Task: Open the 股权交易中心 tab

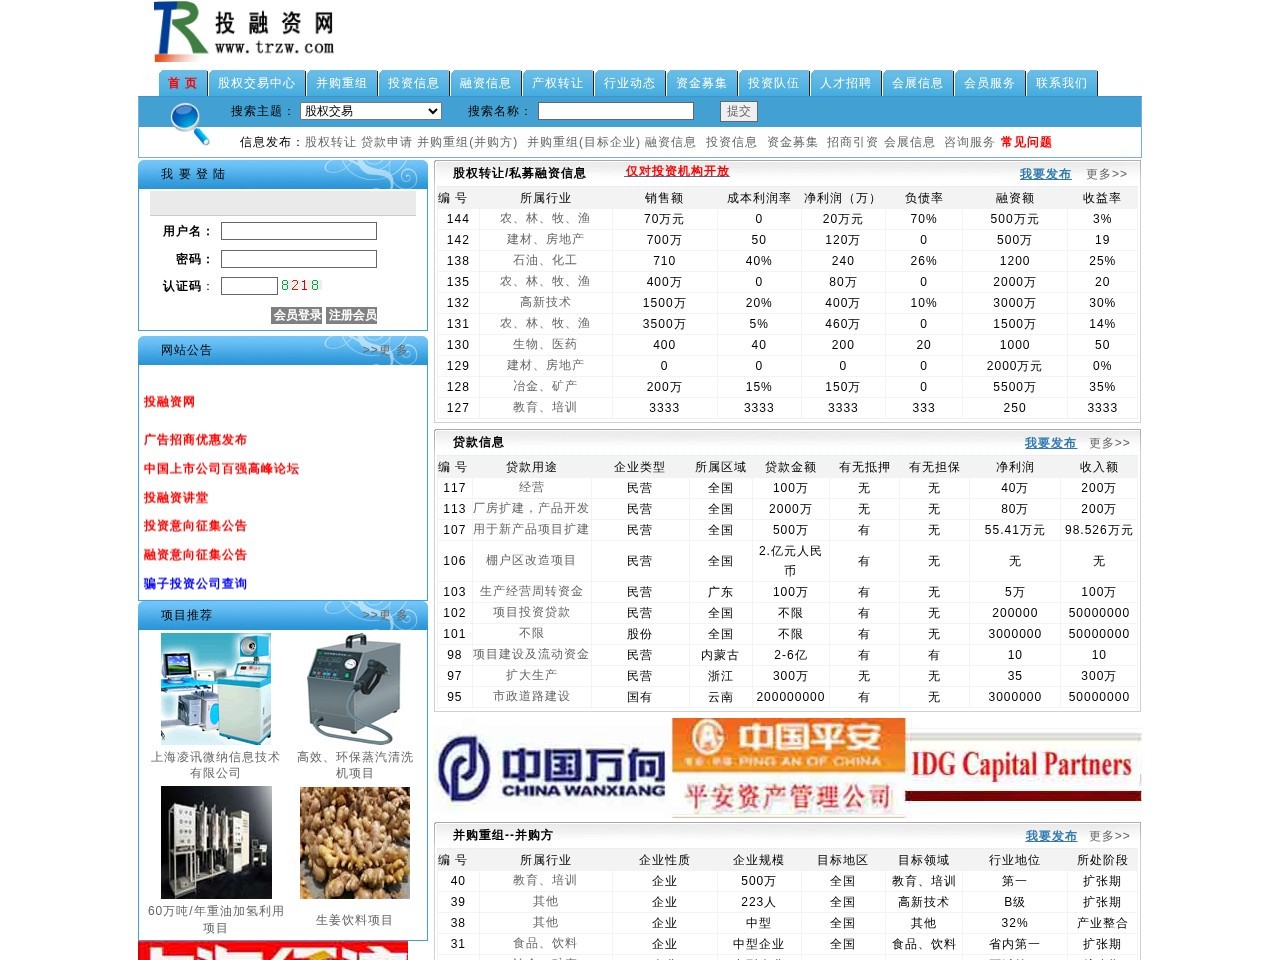Action: coord(256,83)
